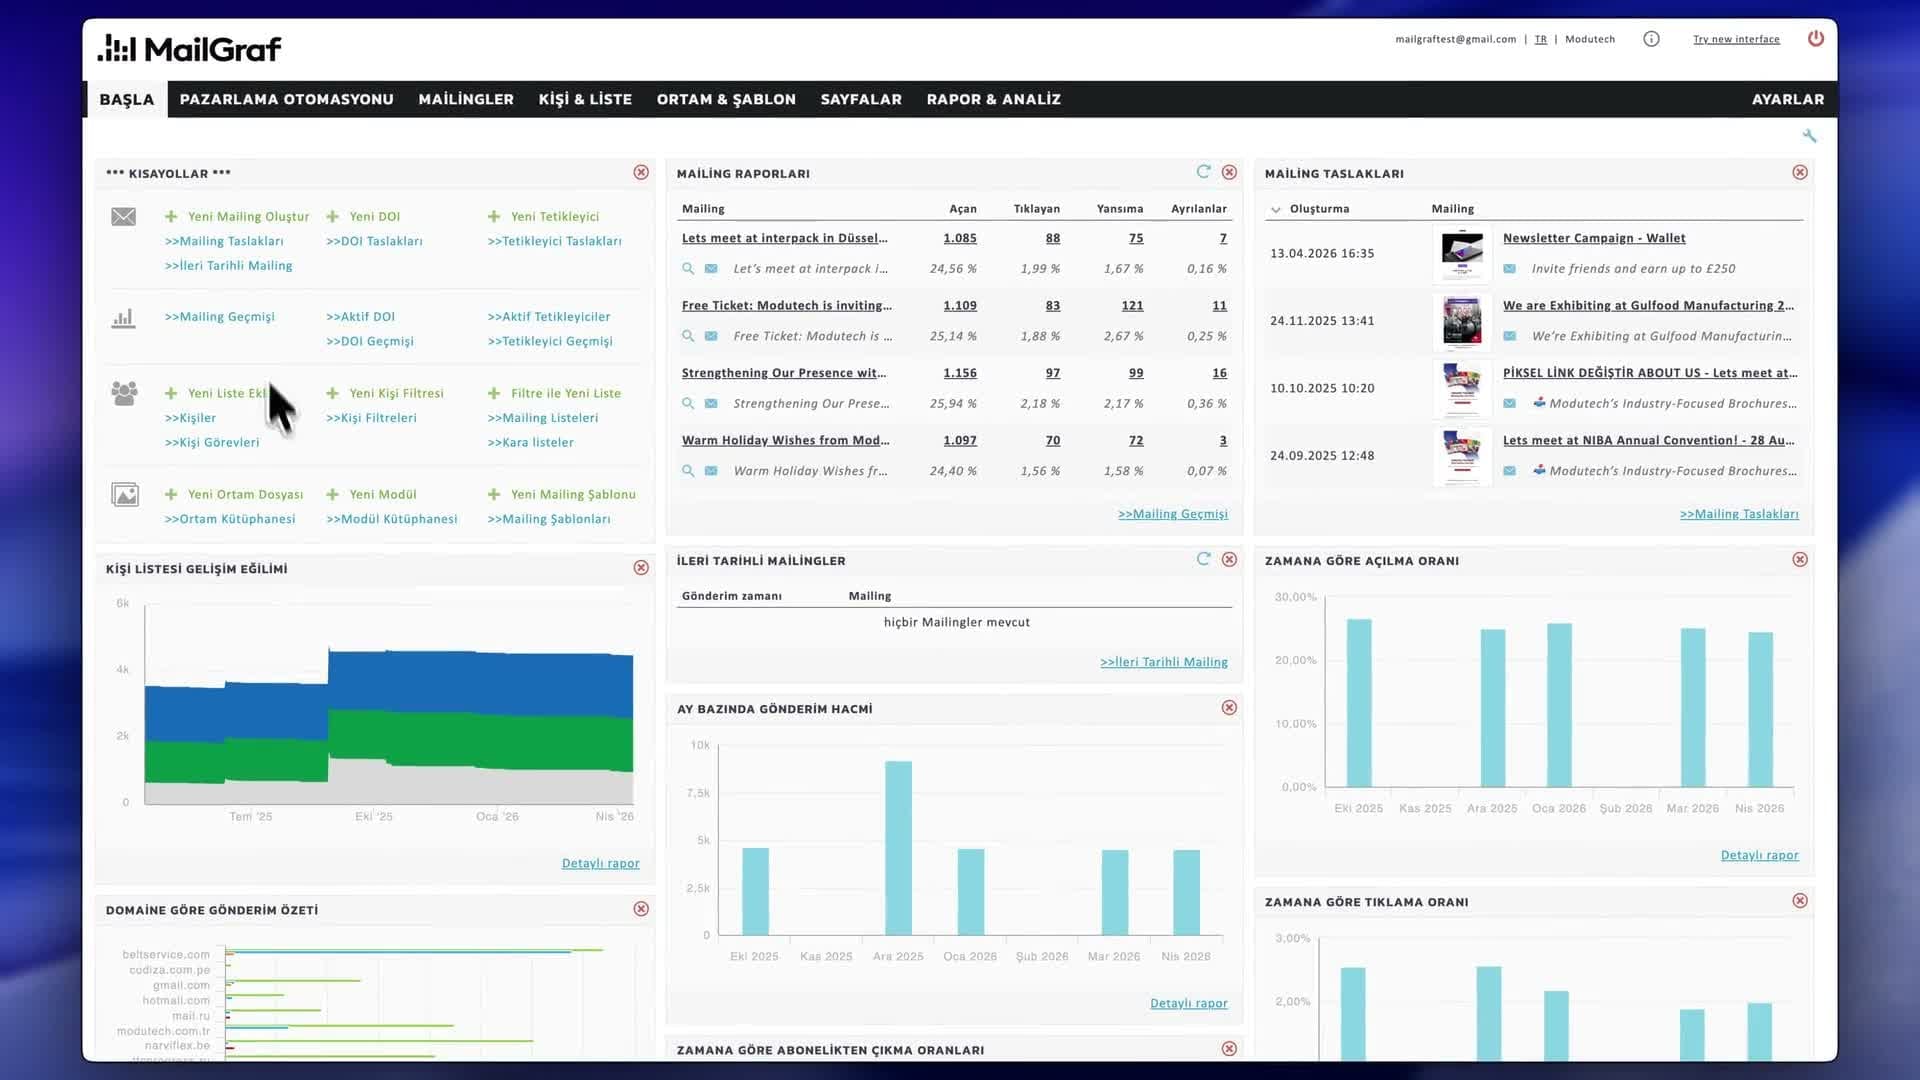Open the ORTAM & ŞABLON menu
Image resolution: width=1920 pixels, height=1080 pixels.
(x=726, y=99)
